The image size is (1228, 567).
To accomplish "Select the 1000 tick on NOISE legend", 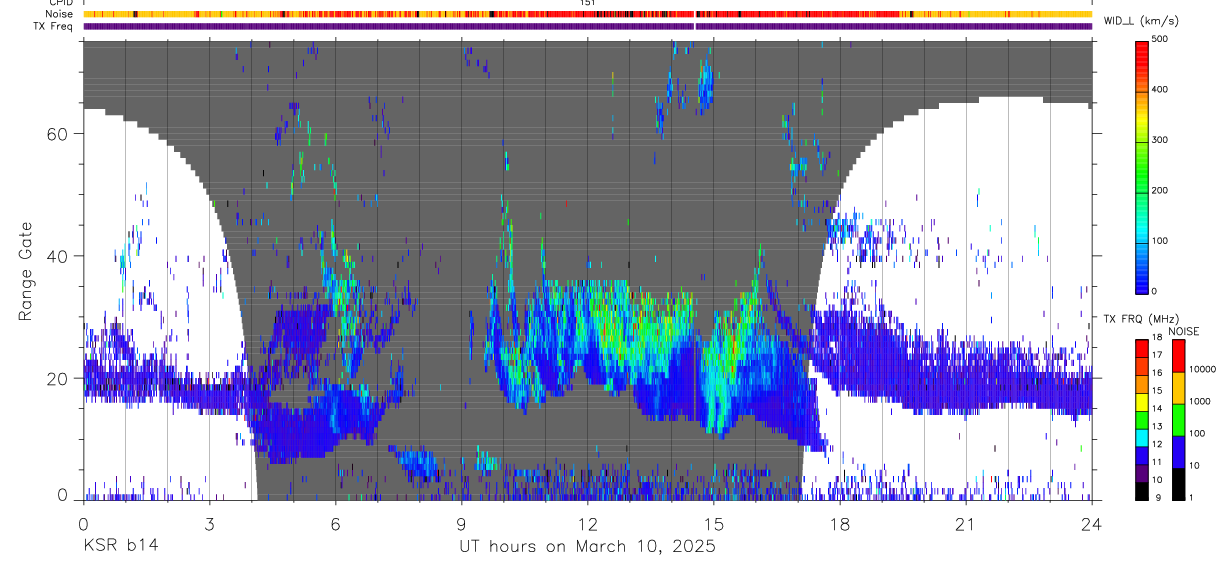I will [x=1202, y=402].
